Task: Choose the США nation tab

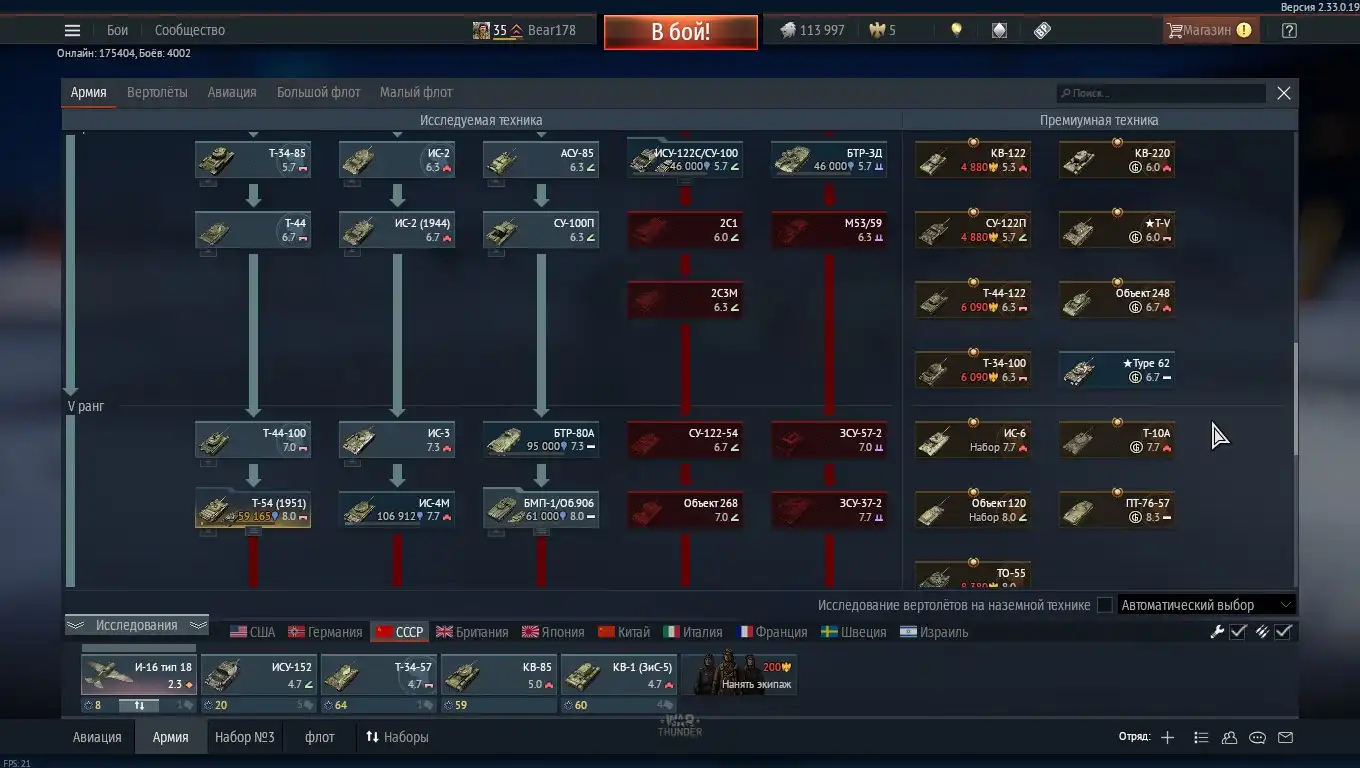Action: [252, 632]
